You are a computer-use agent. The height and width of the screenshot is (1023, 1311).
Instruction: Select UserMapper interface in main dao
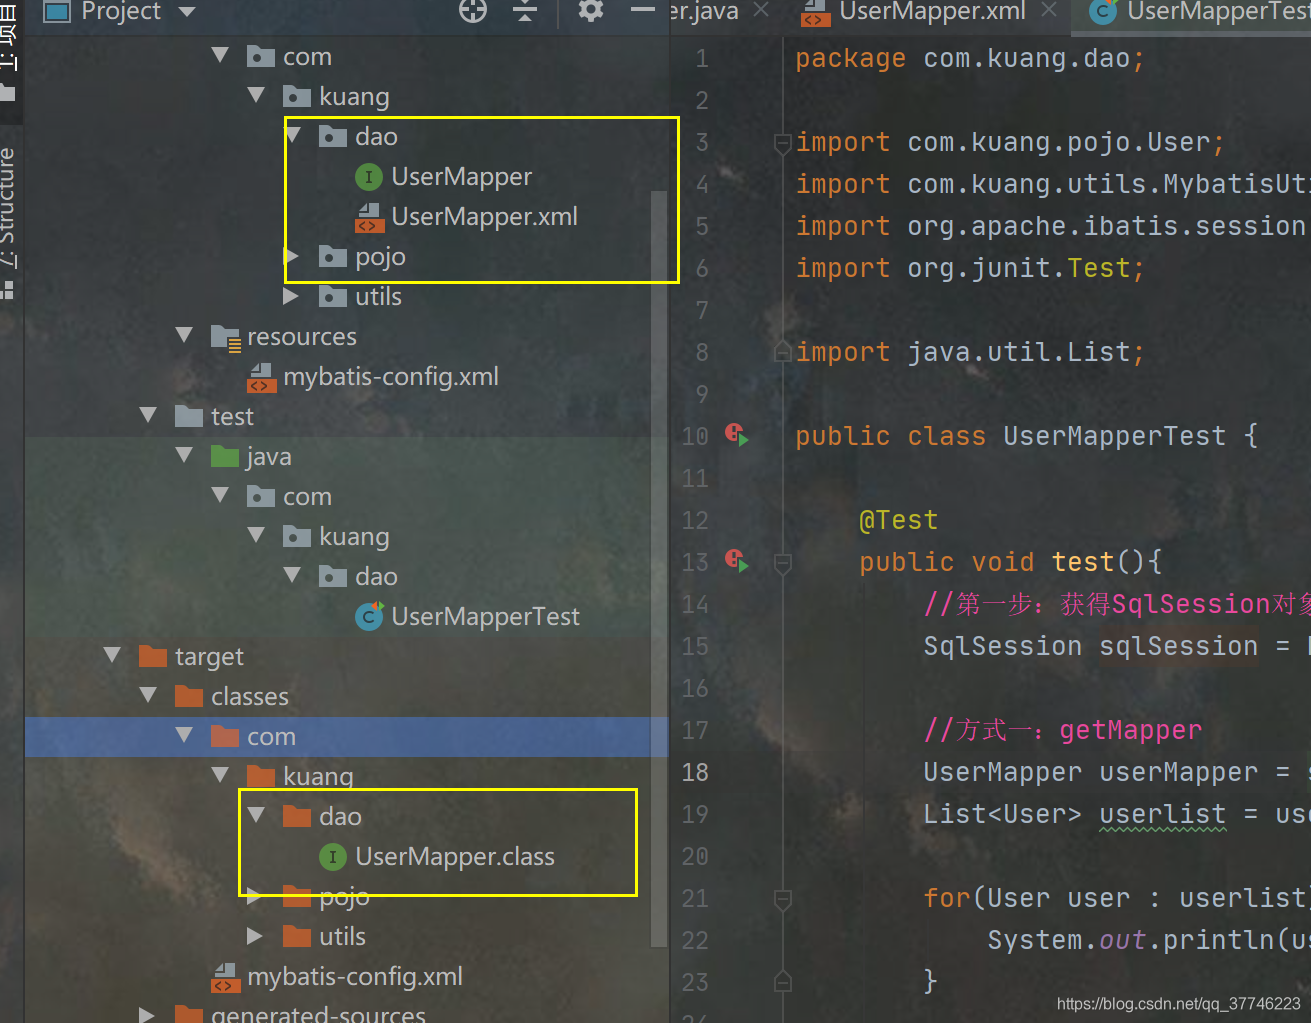tap(461, 176)
